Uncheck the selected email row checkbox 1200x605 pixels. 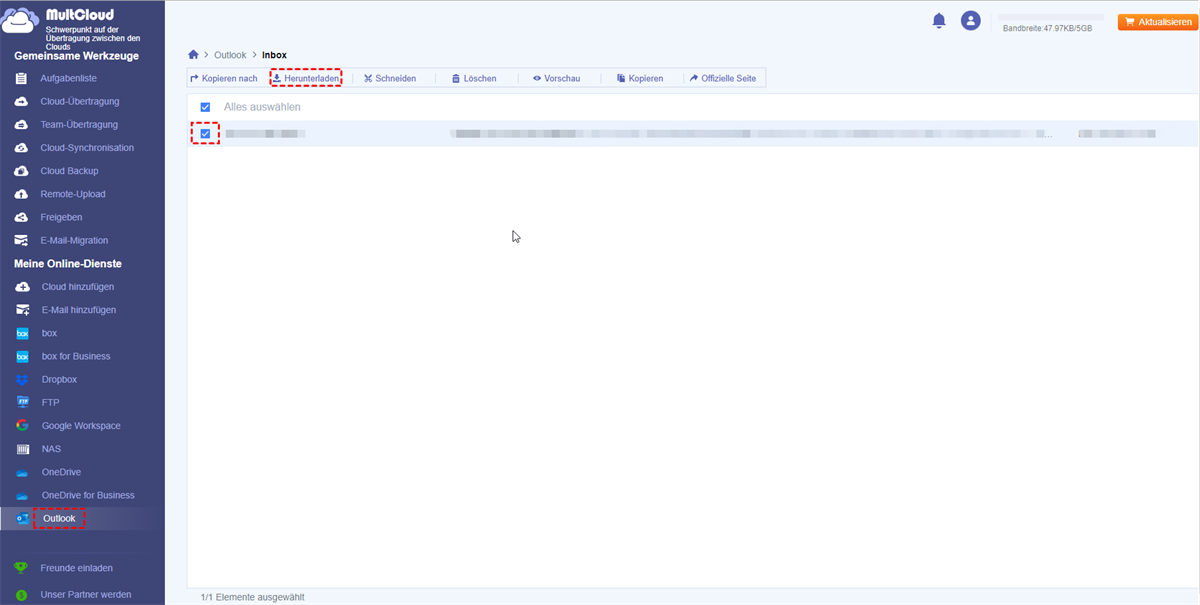[x=205, y=134]
